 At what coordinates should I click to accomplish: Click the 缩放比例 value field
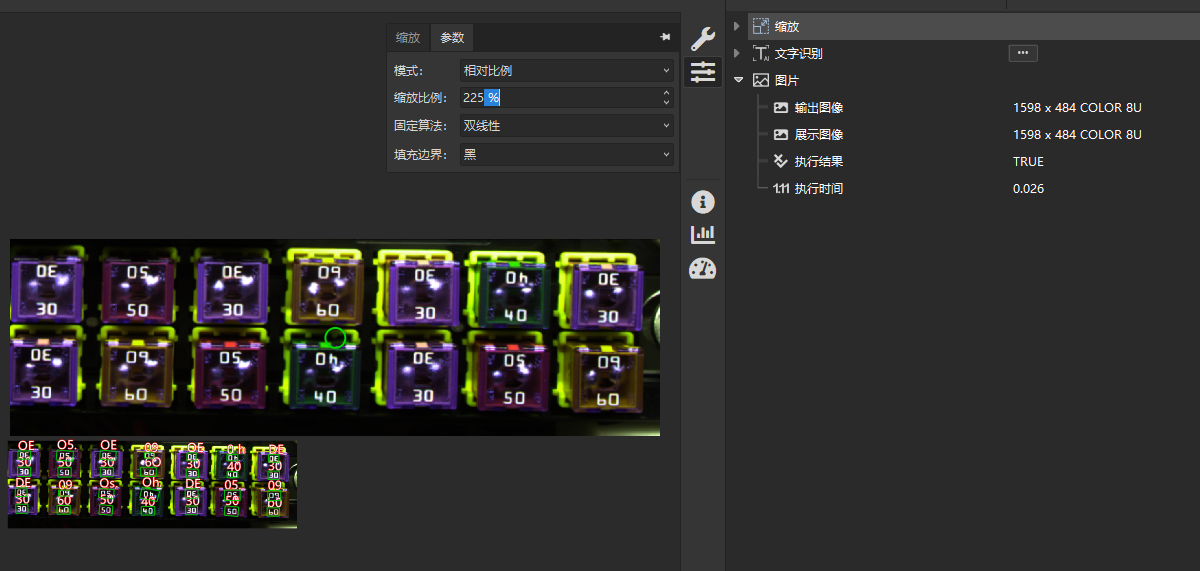pos(556,98)
